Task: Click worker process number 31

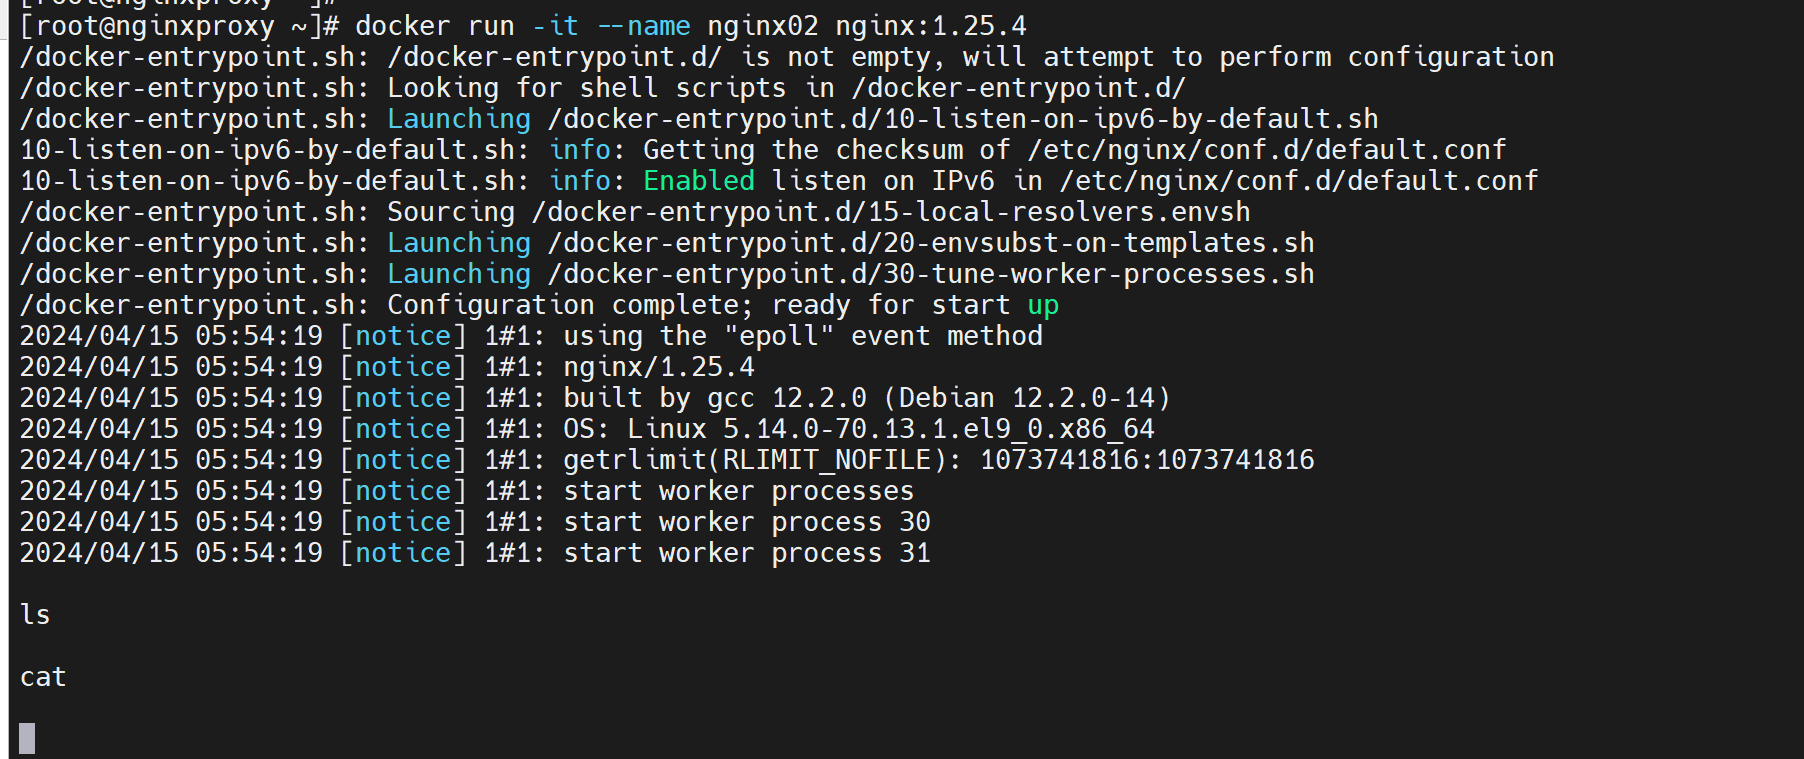Action: click(914, 553)
